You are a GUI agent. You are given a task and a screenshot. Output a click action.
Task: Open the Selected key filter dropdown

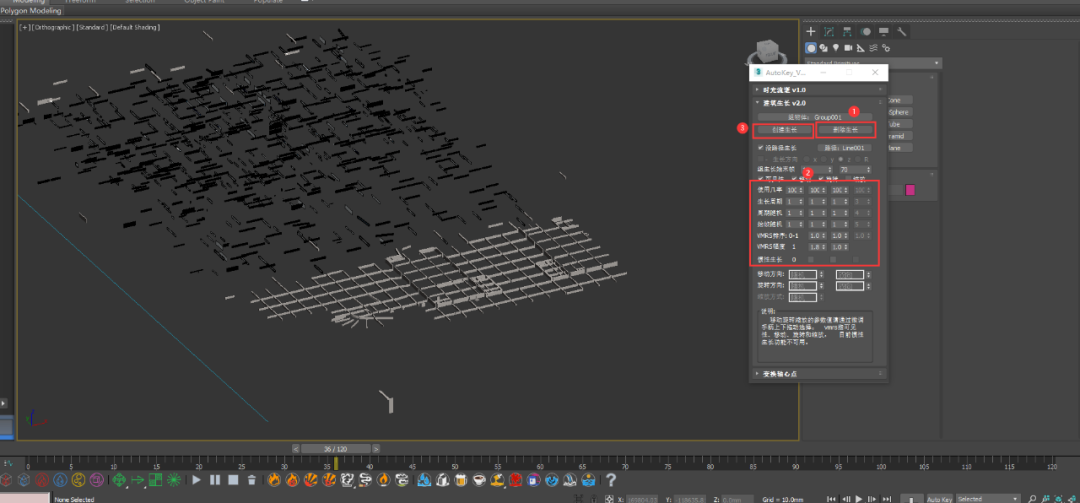pyautogui.click(x=988, y=498)
